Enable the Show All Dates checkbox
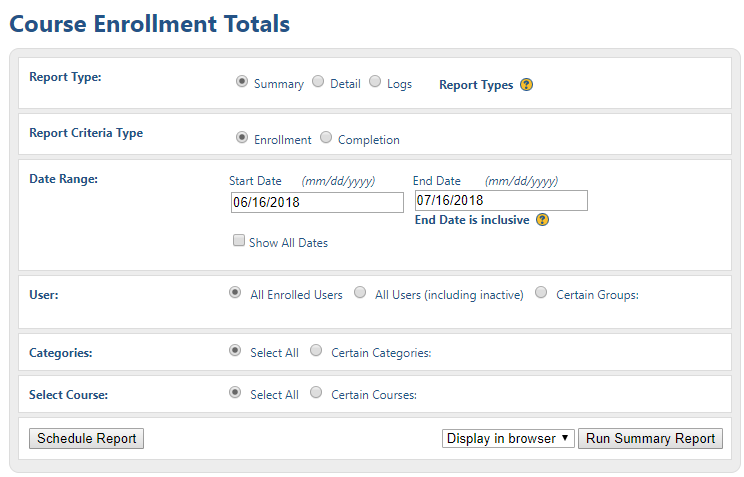The height and width of the screenshot is (477, 744). click(x=239, y=240)
